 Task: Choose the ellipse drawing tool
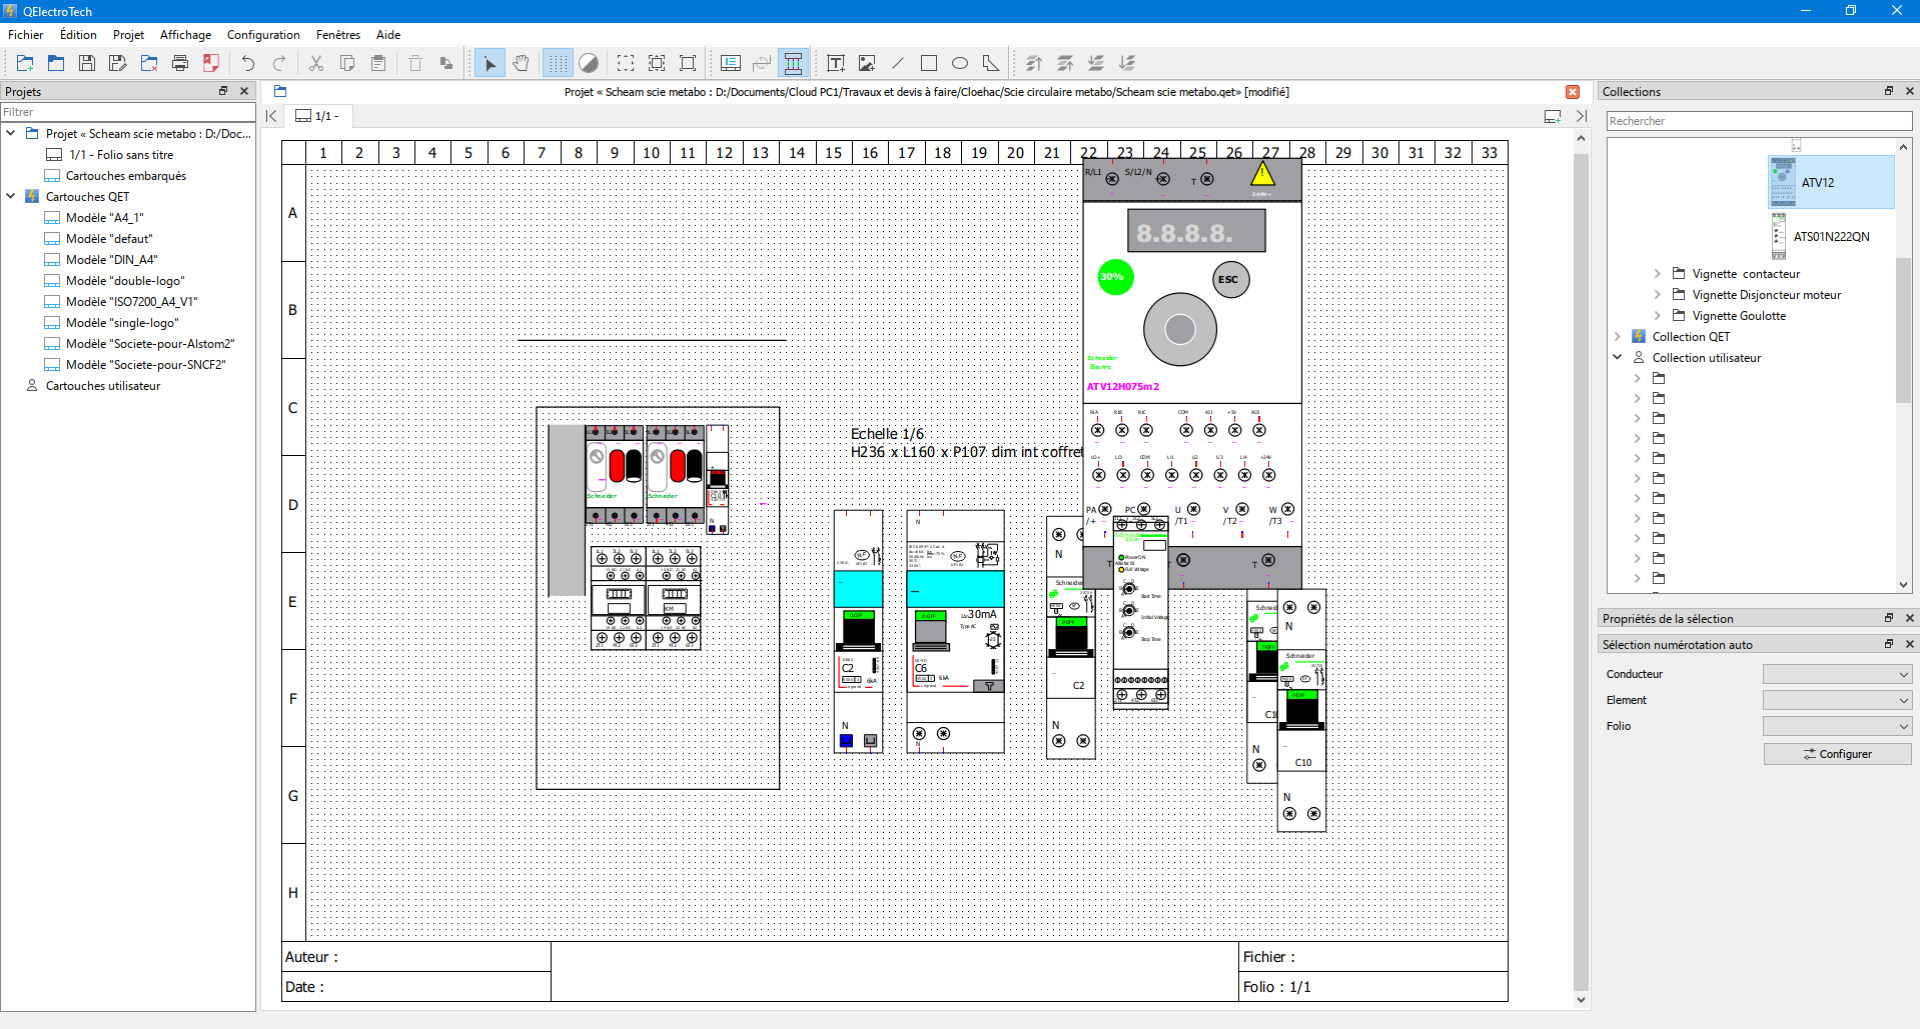(x=960, y=64)
